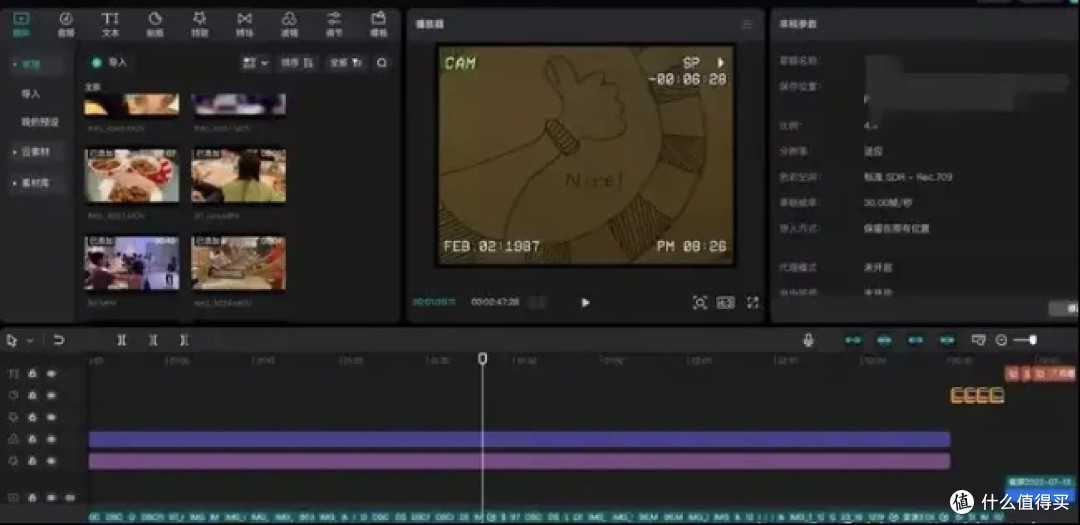Lock the track holding the purple clip

(32, 461)
